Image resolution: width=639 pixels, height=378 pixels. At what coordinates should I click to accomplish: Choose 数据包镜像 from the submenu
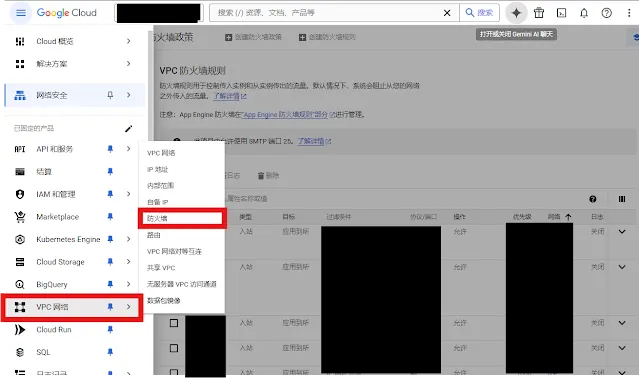[x=163, y=301]
